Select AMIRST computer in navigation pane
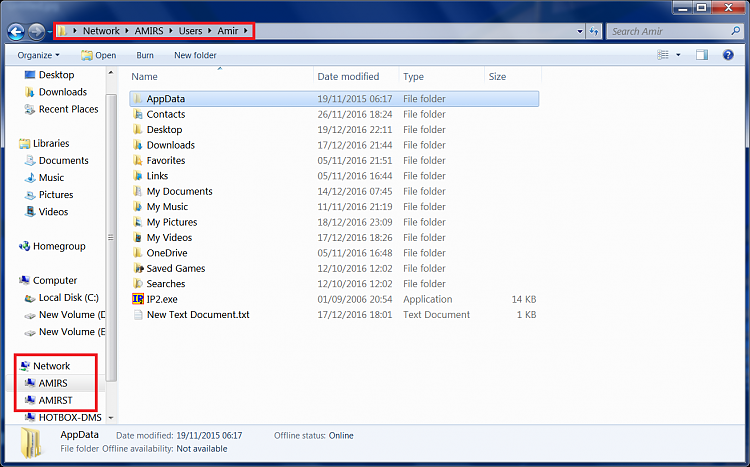Image resolution: width=750 pixels, height=467 pixels. point(55,400)
